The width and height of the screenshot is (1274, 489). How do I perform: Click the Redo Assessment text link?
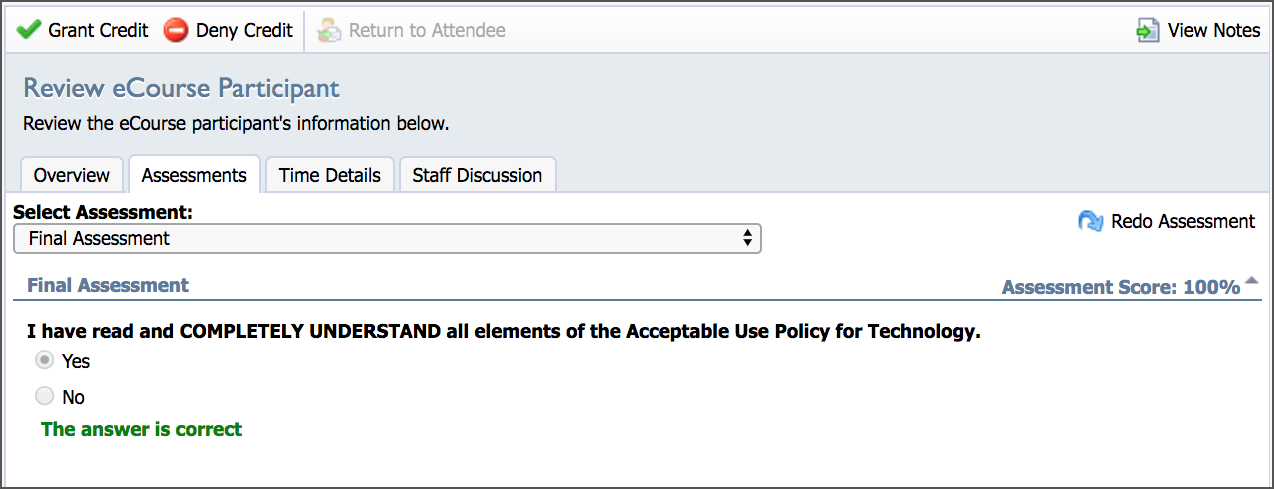click(1183, 221)
